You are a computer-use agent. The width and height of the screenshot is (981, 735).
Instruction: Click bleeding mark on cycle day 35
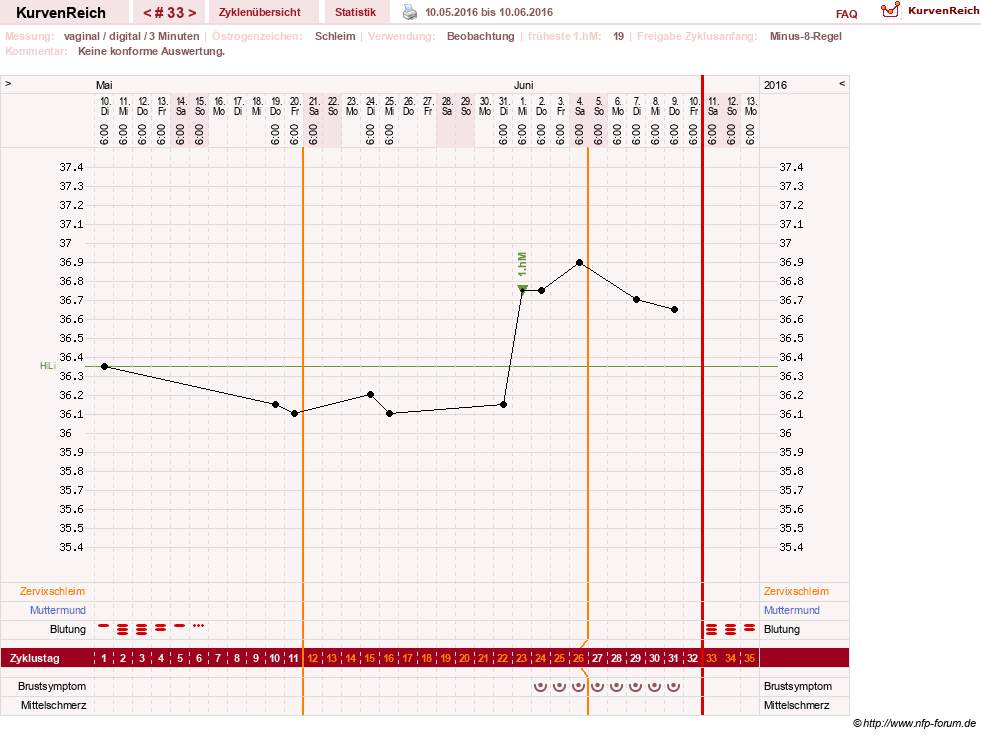(750, 627)
